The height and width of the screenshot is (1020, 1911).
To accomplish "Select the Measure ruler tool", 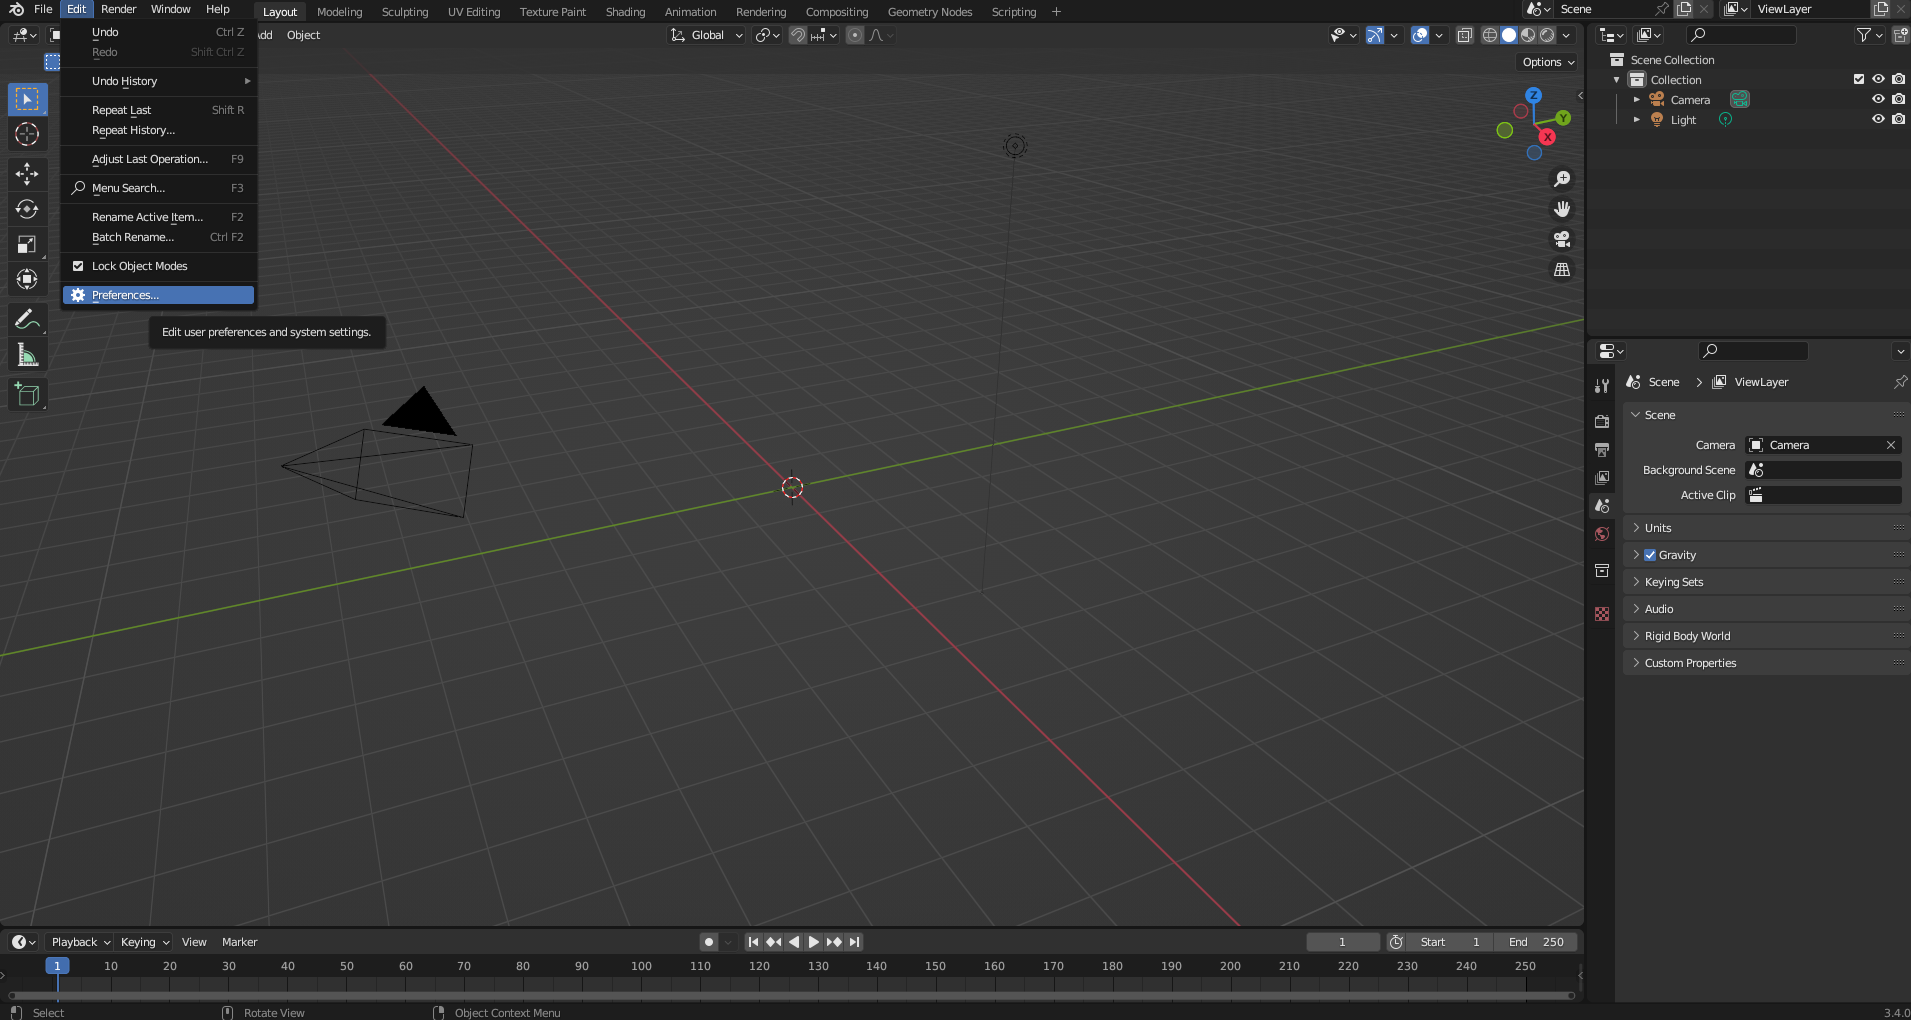I will [27, 355].
